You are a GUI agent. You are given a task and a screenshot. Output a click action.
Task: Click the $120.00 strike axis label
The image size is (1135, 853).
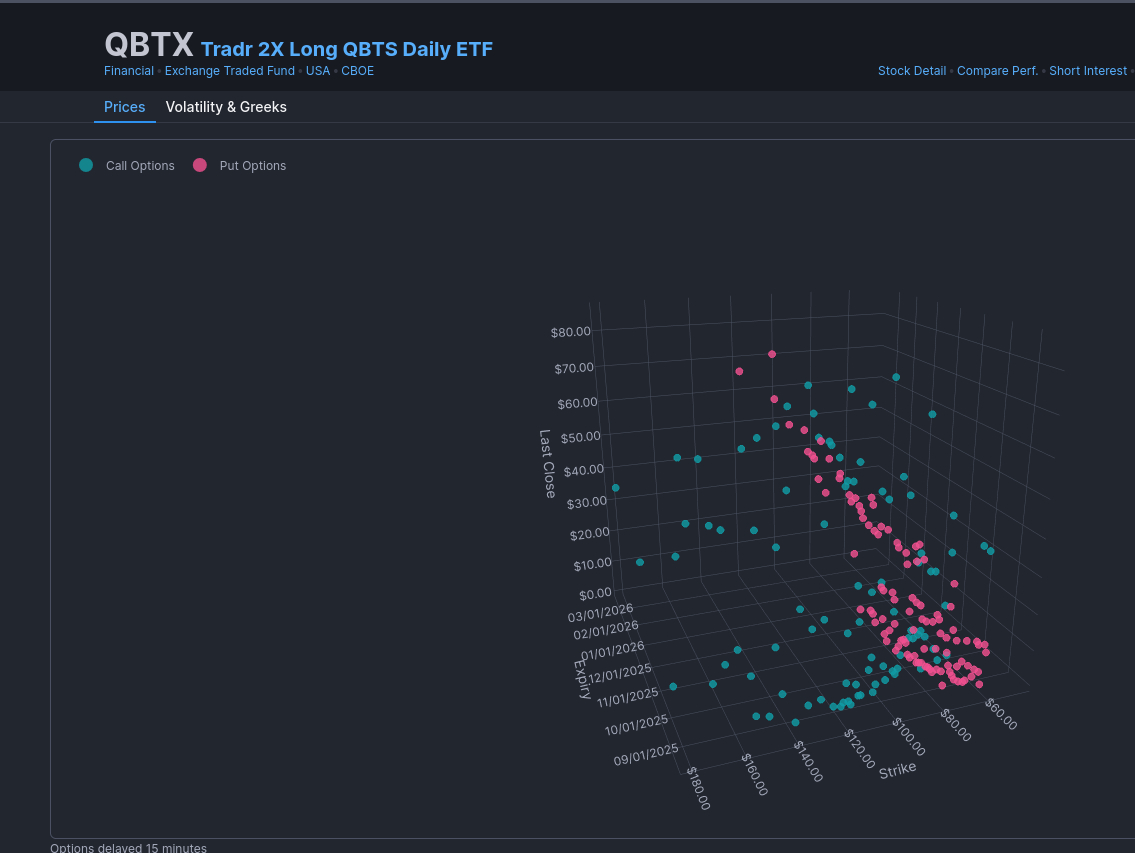point(859,749)
